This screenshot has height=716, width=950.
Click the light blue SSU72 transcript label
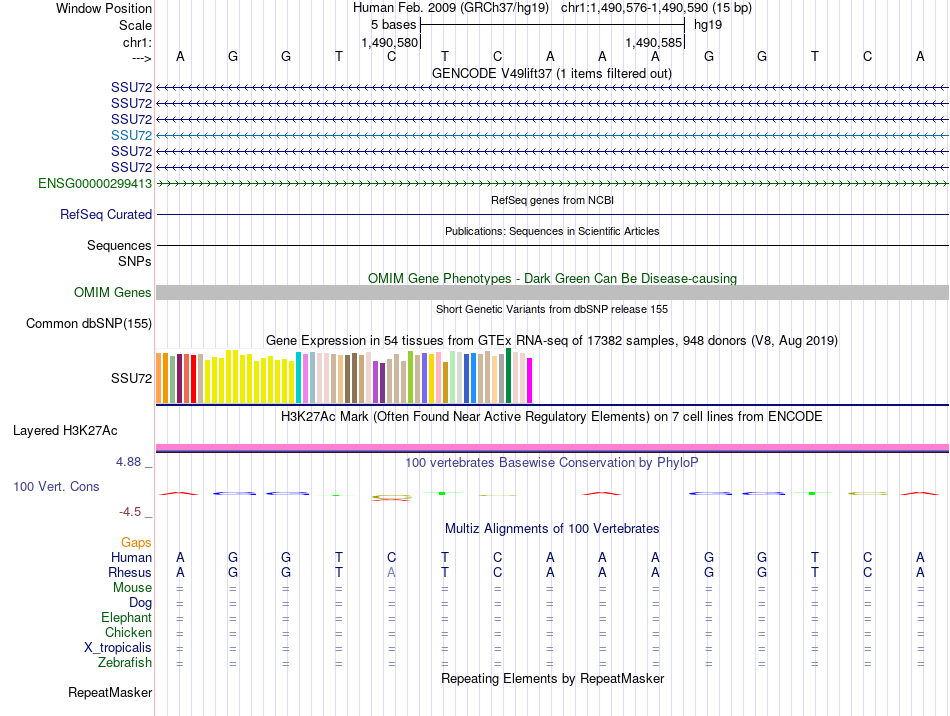coord(131,135)
